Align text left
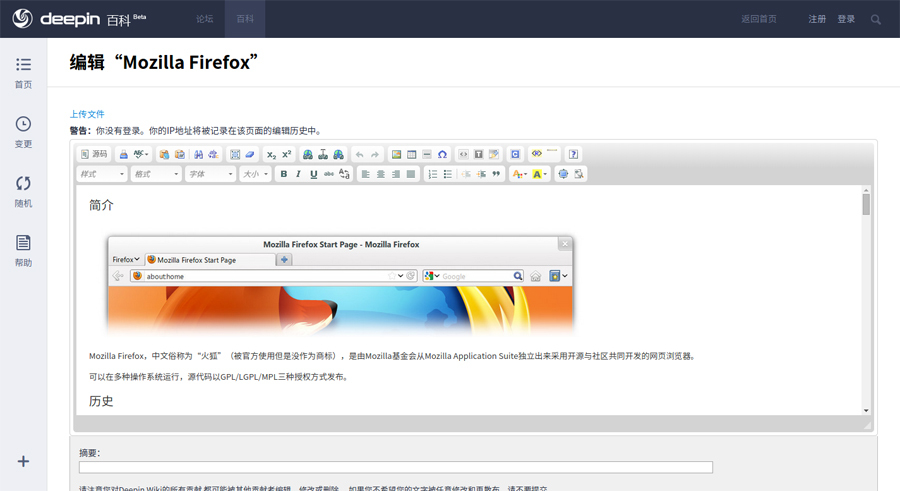900x491 pixels. [x=366, y=174]
